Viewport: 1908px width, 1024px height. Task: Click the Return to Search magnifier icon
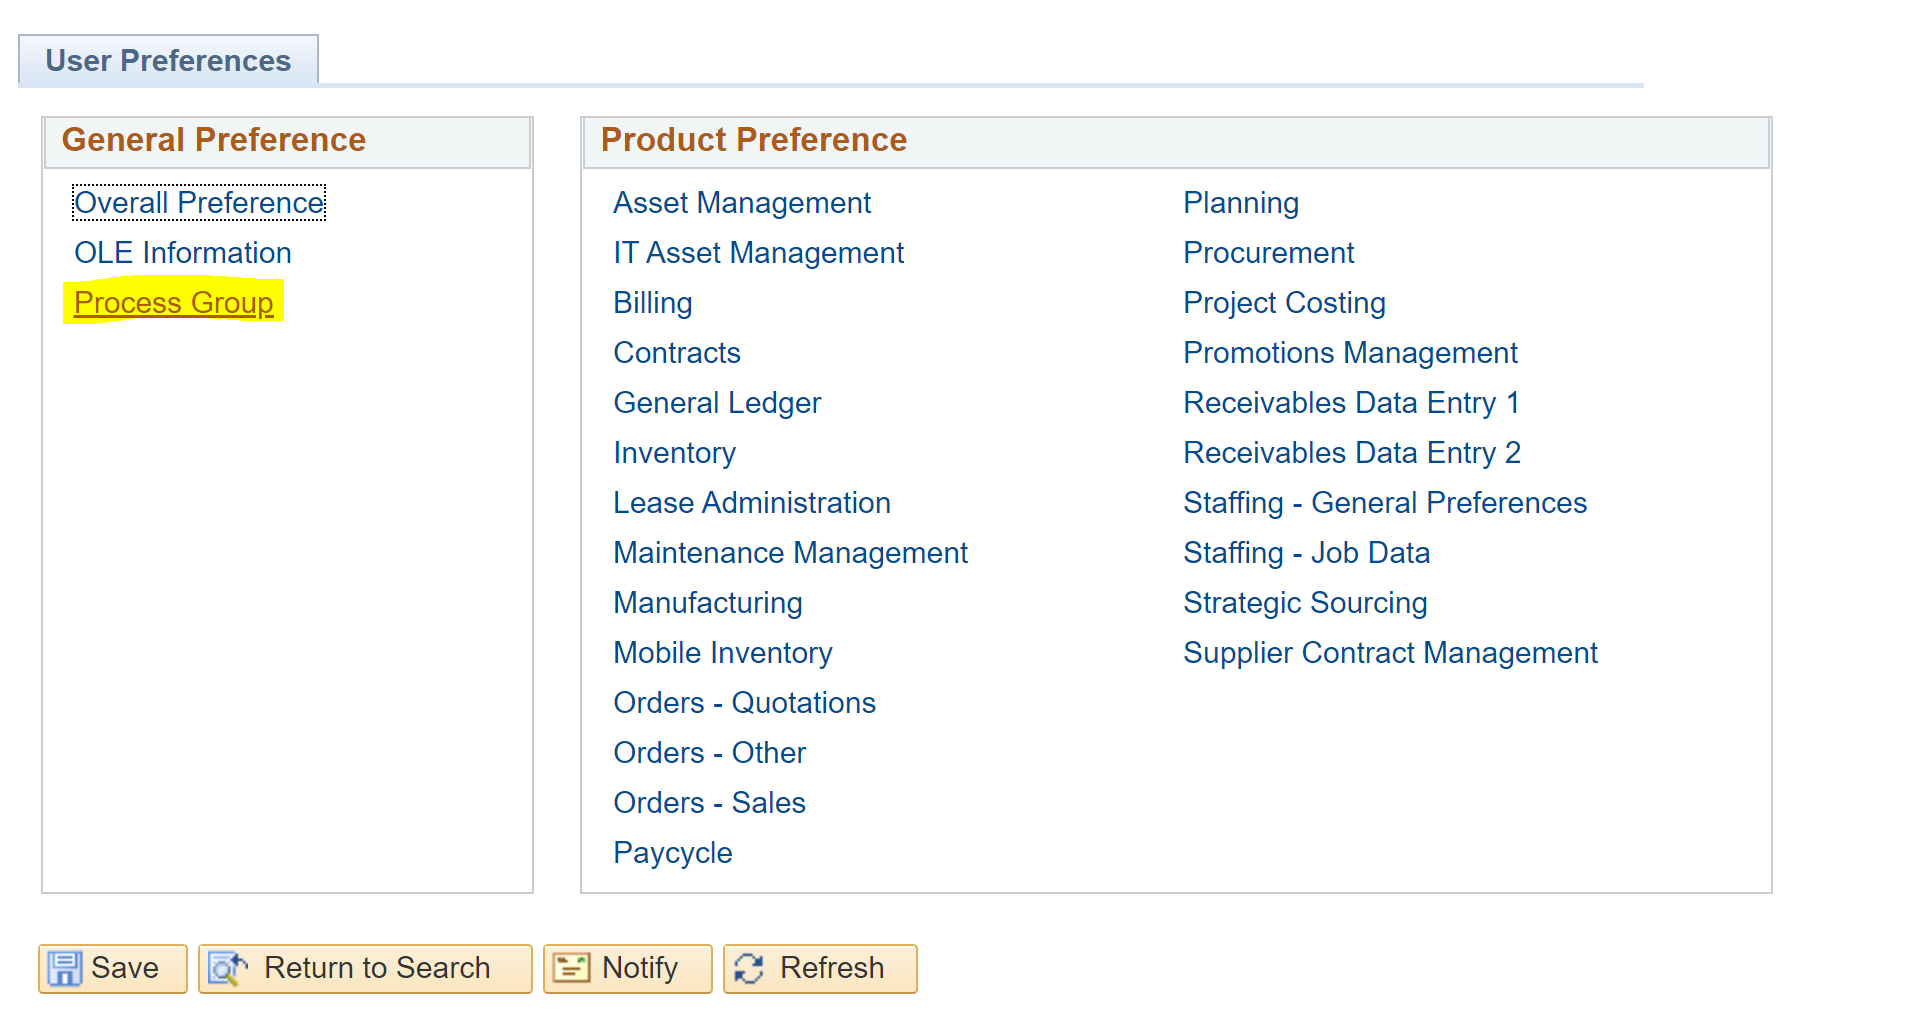pos(228,968)
